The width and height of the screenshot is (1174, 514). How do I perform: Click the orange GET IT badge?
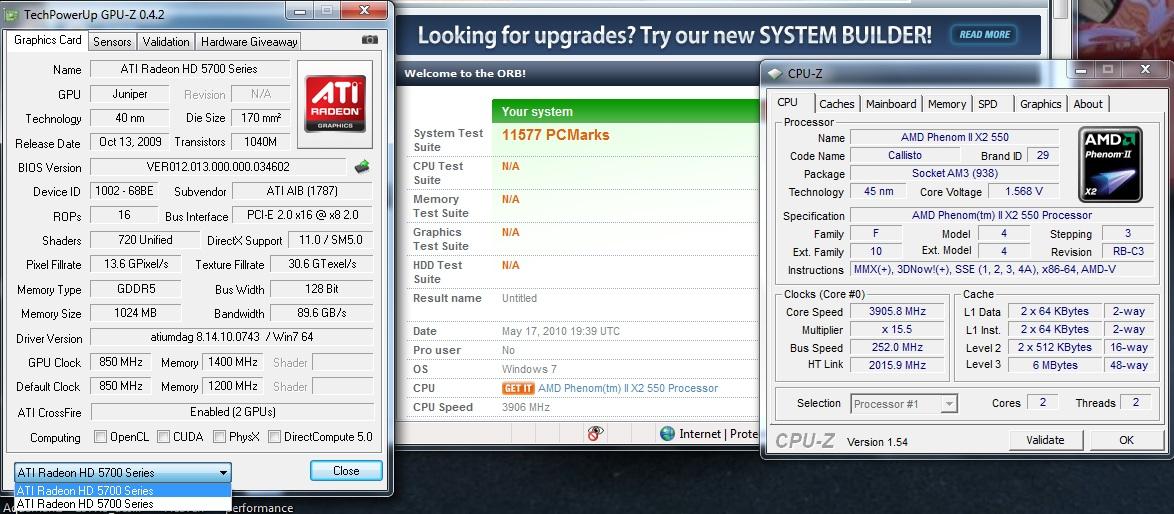point(518,388)
